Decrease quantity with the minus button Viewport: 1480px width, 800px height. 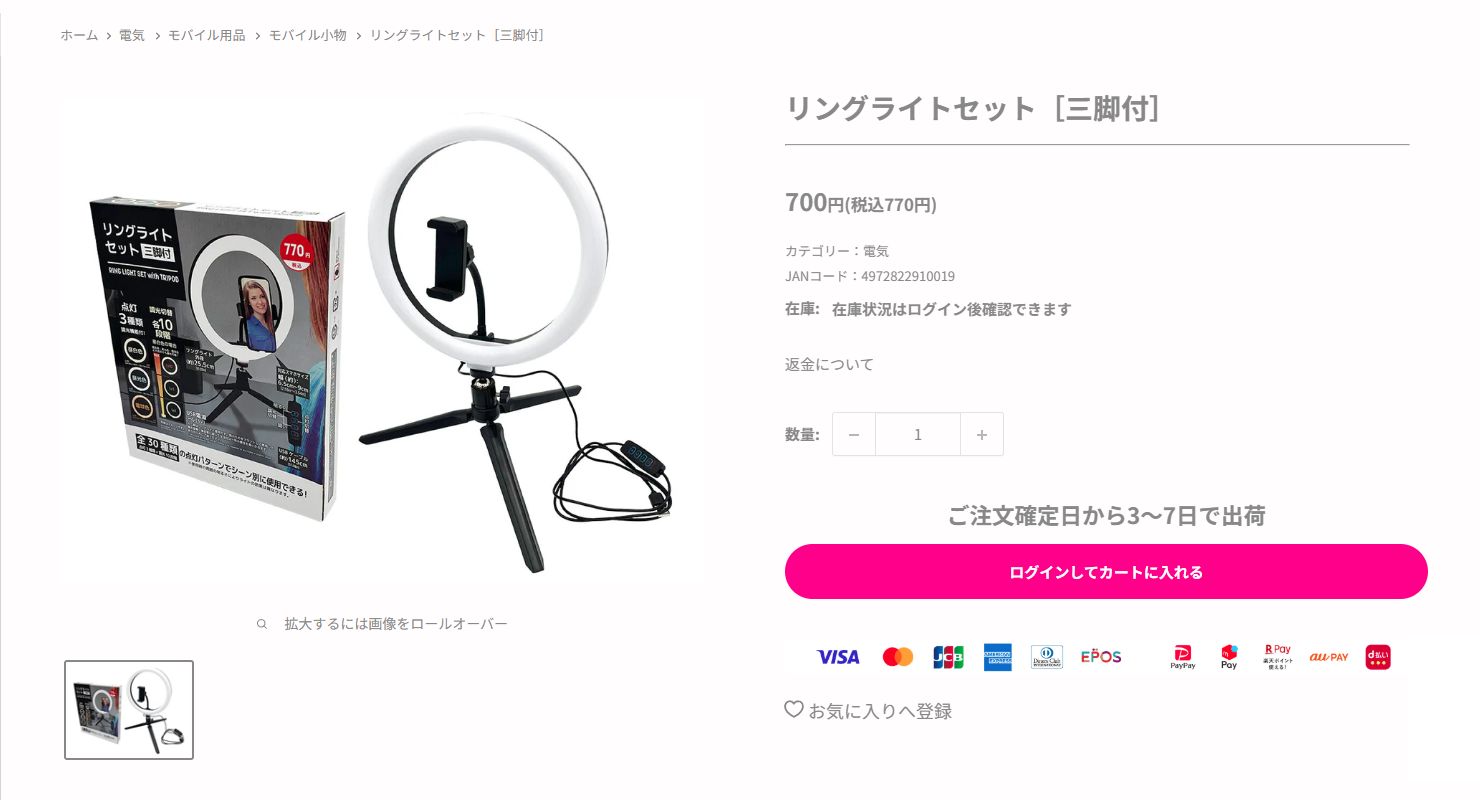point(854,434)
